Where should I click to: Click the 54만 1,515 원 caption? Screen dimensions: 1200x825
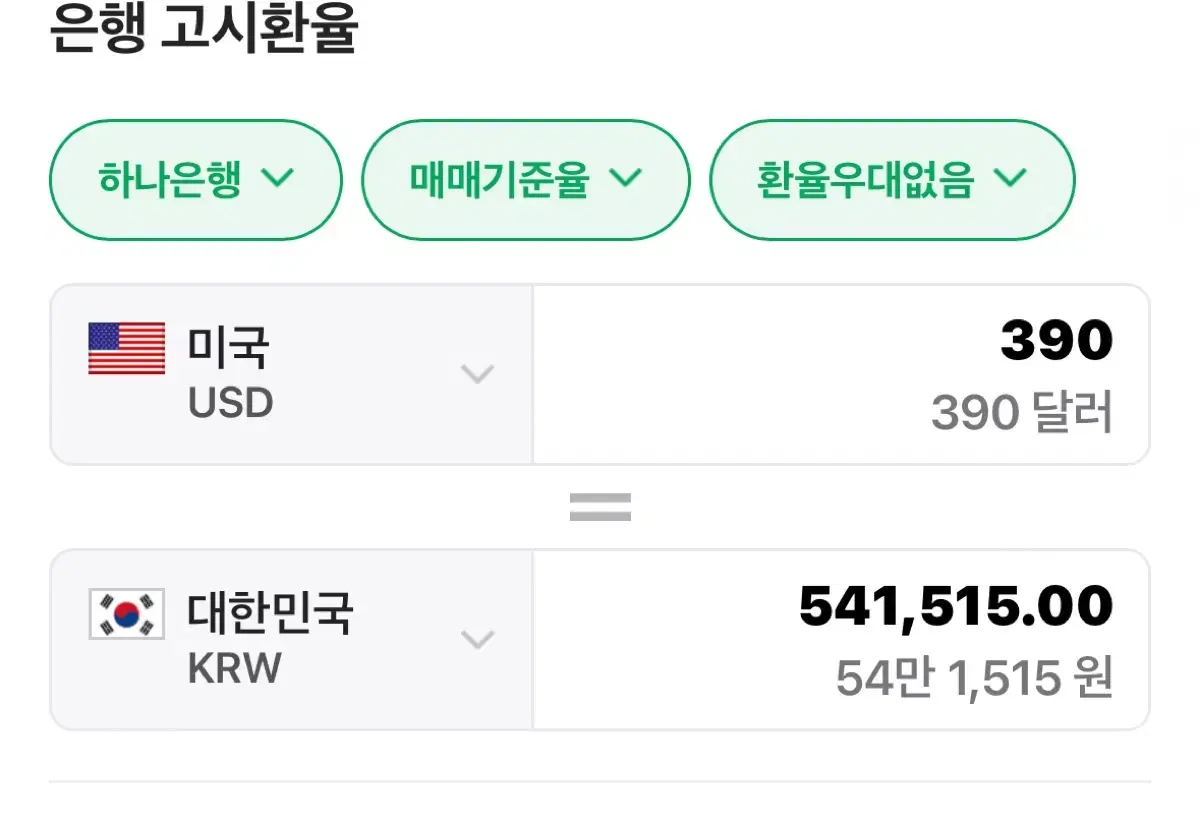974,679
